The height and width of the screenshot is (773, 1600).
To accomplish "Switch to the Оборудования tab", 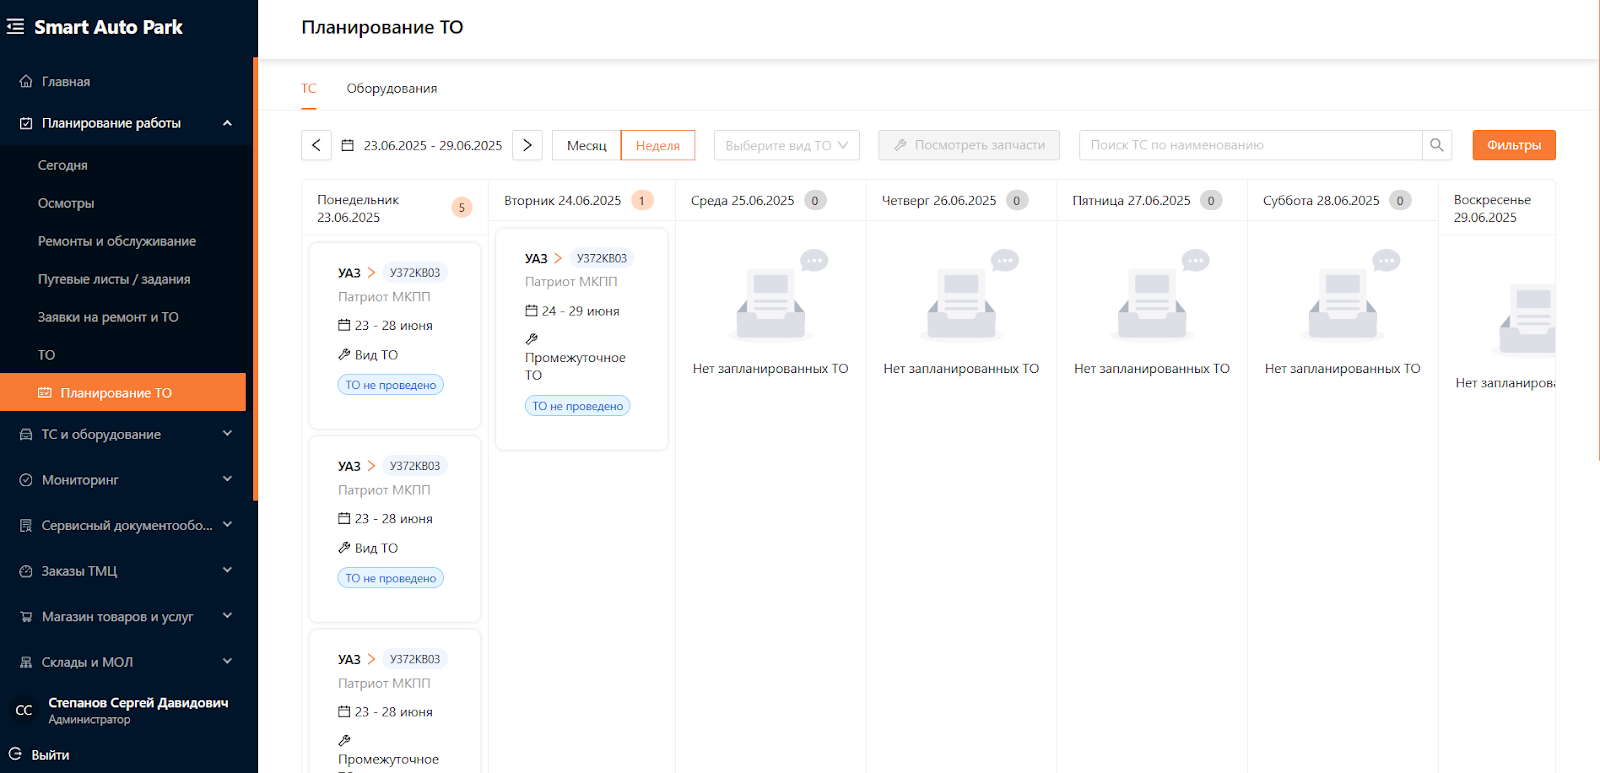I will tap(391, 88).
